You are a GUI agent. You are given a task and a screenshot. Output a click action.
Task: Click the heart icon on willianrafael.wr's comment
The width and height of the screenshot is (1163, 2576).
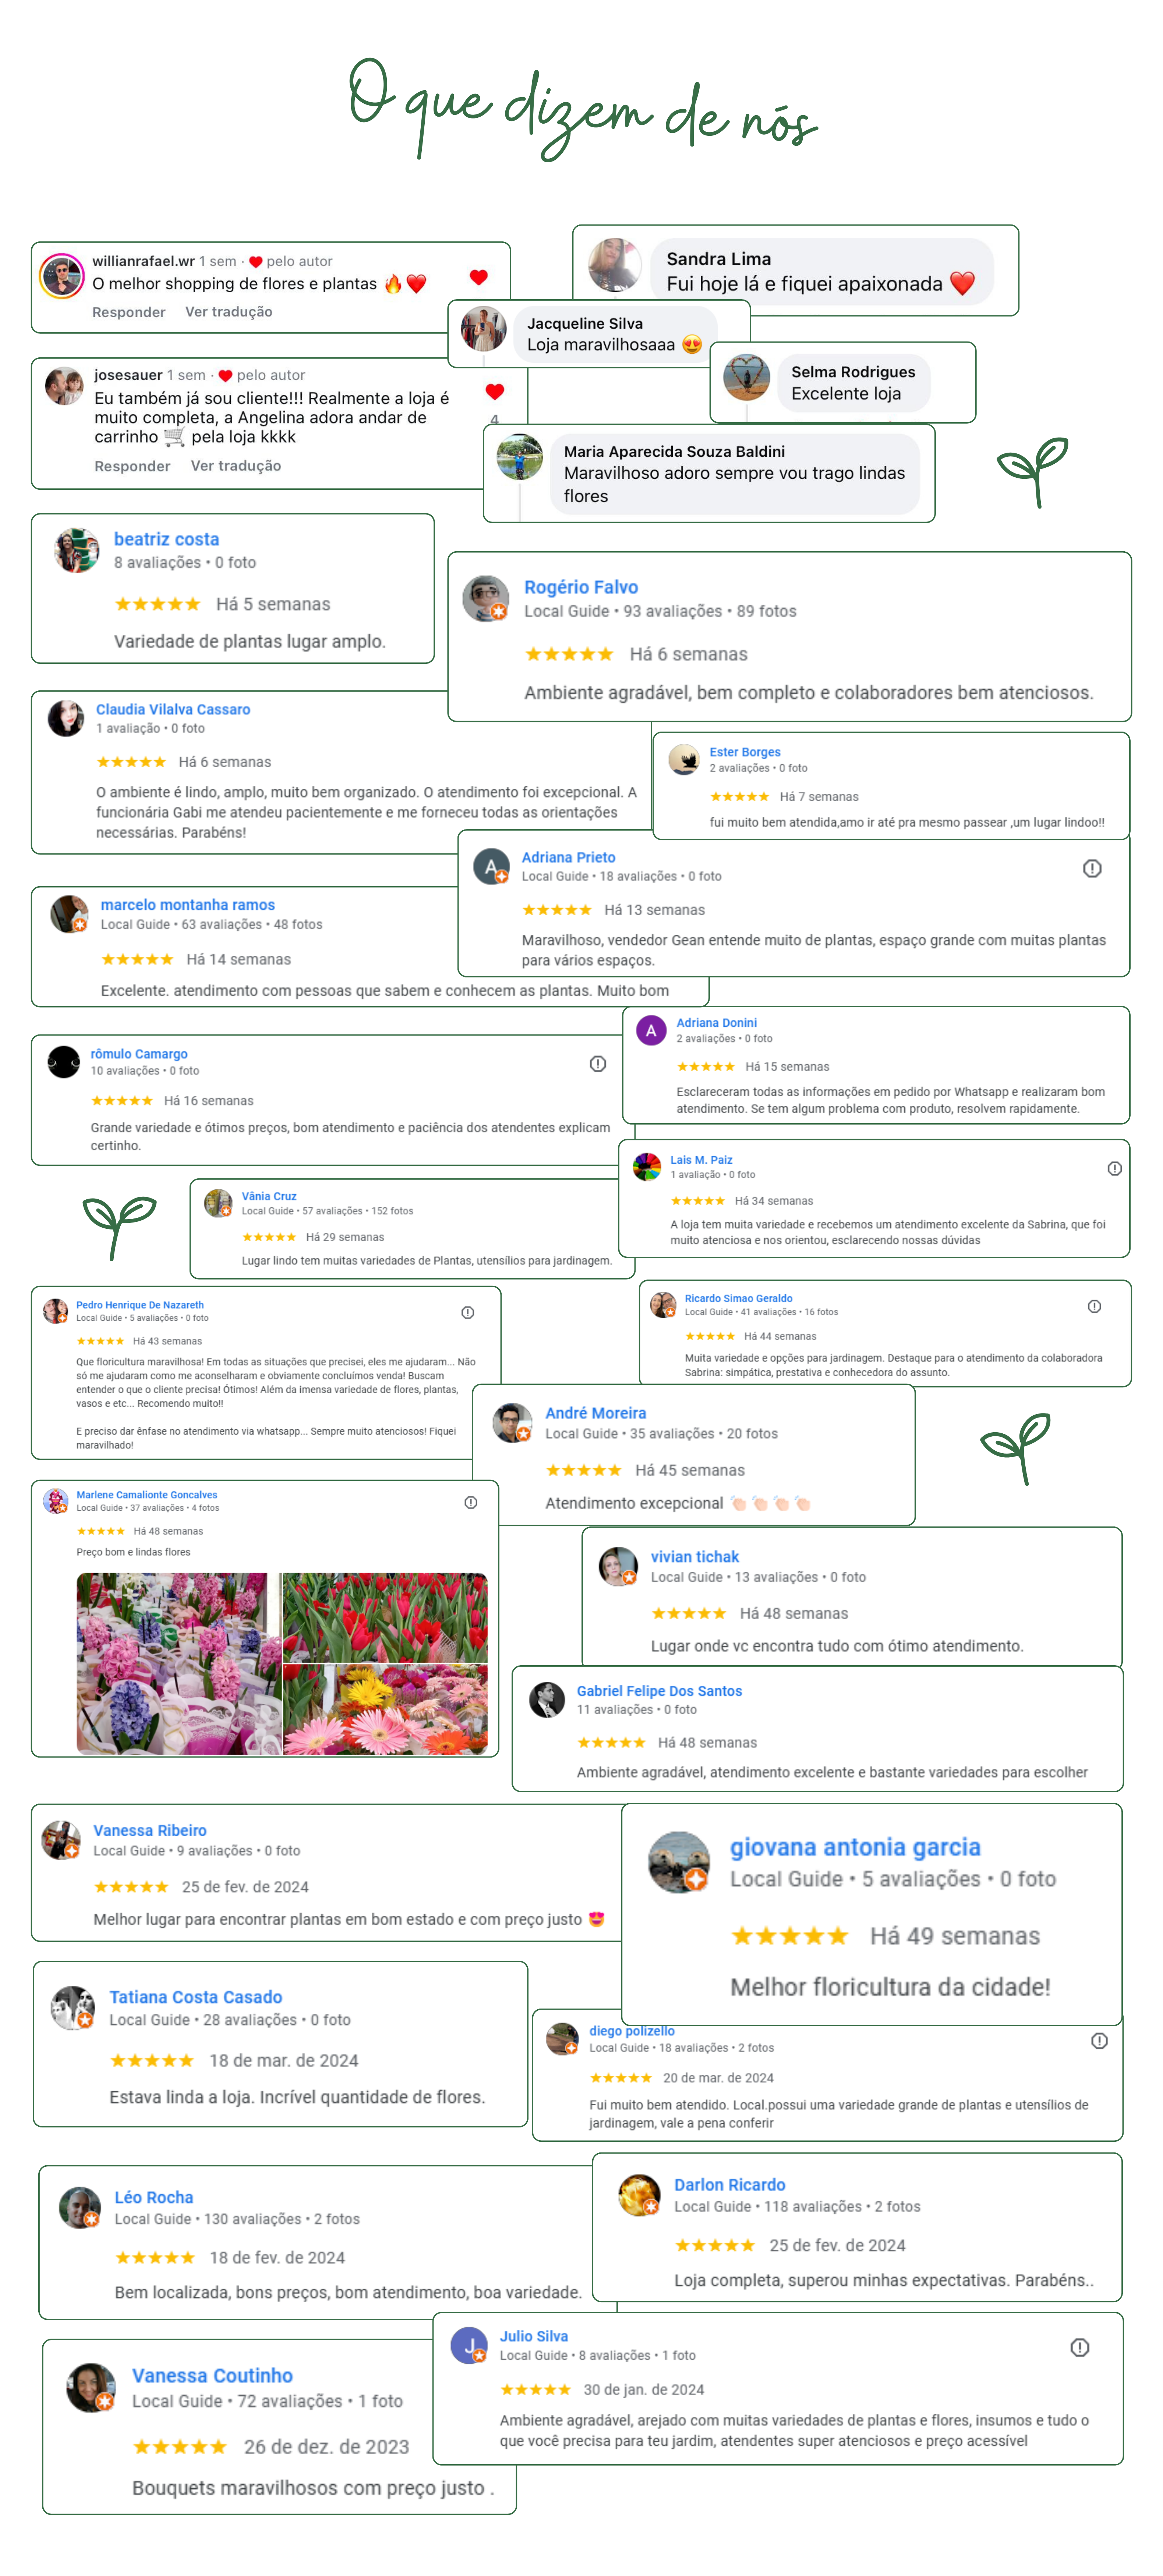coord(478,277)
